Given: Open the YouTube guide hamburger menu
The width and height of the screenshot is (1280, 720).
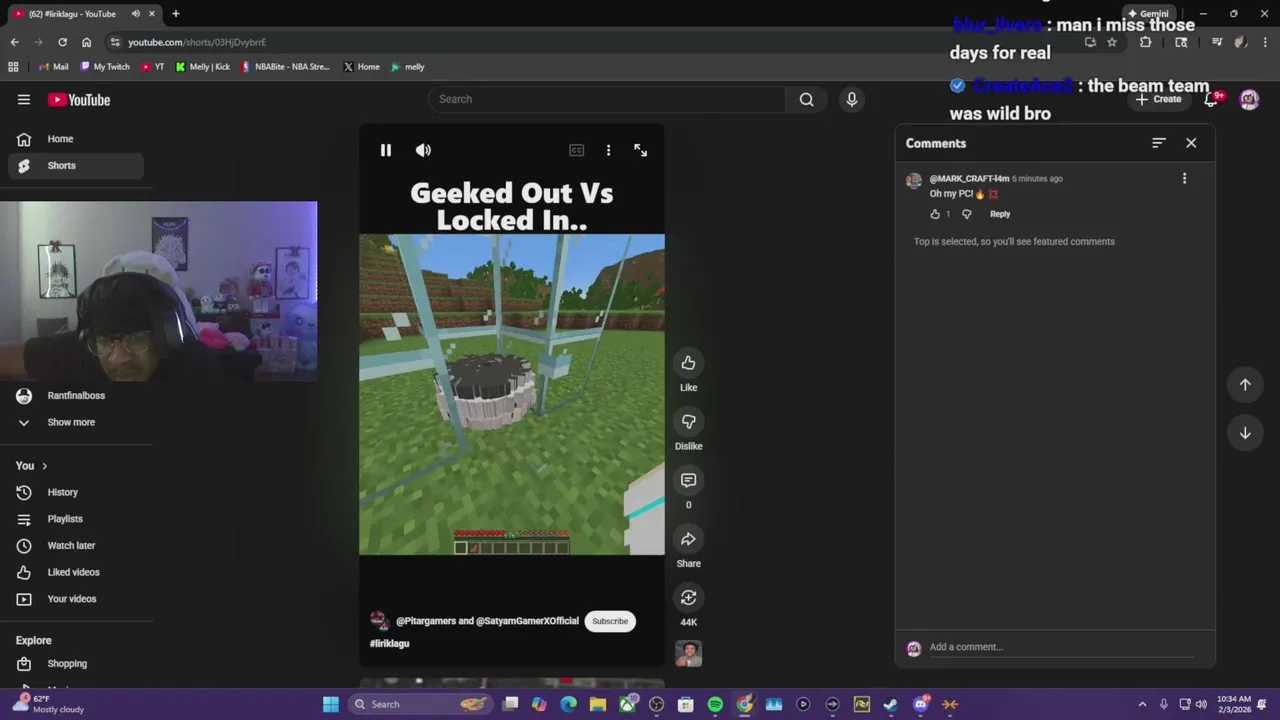Looking at the screenshot, I should (24, 100).
